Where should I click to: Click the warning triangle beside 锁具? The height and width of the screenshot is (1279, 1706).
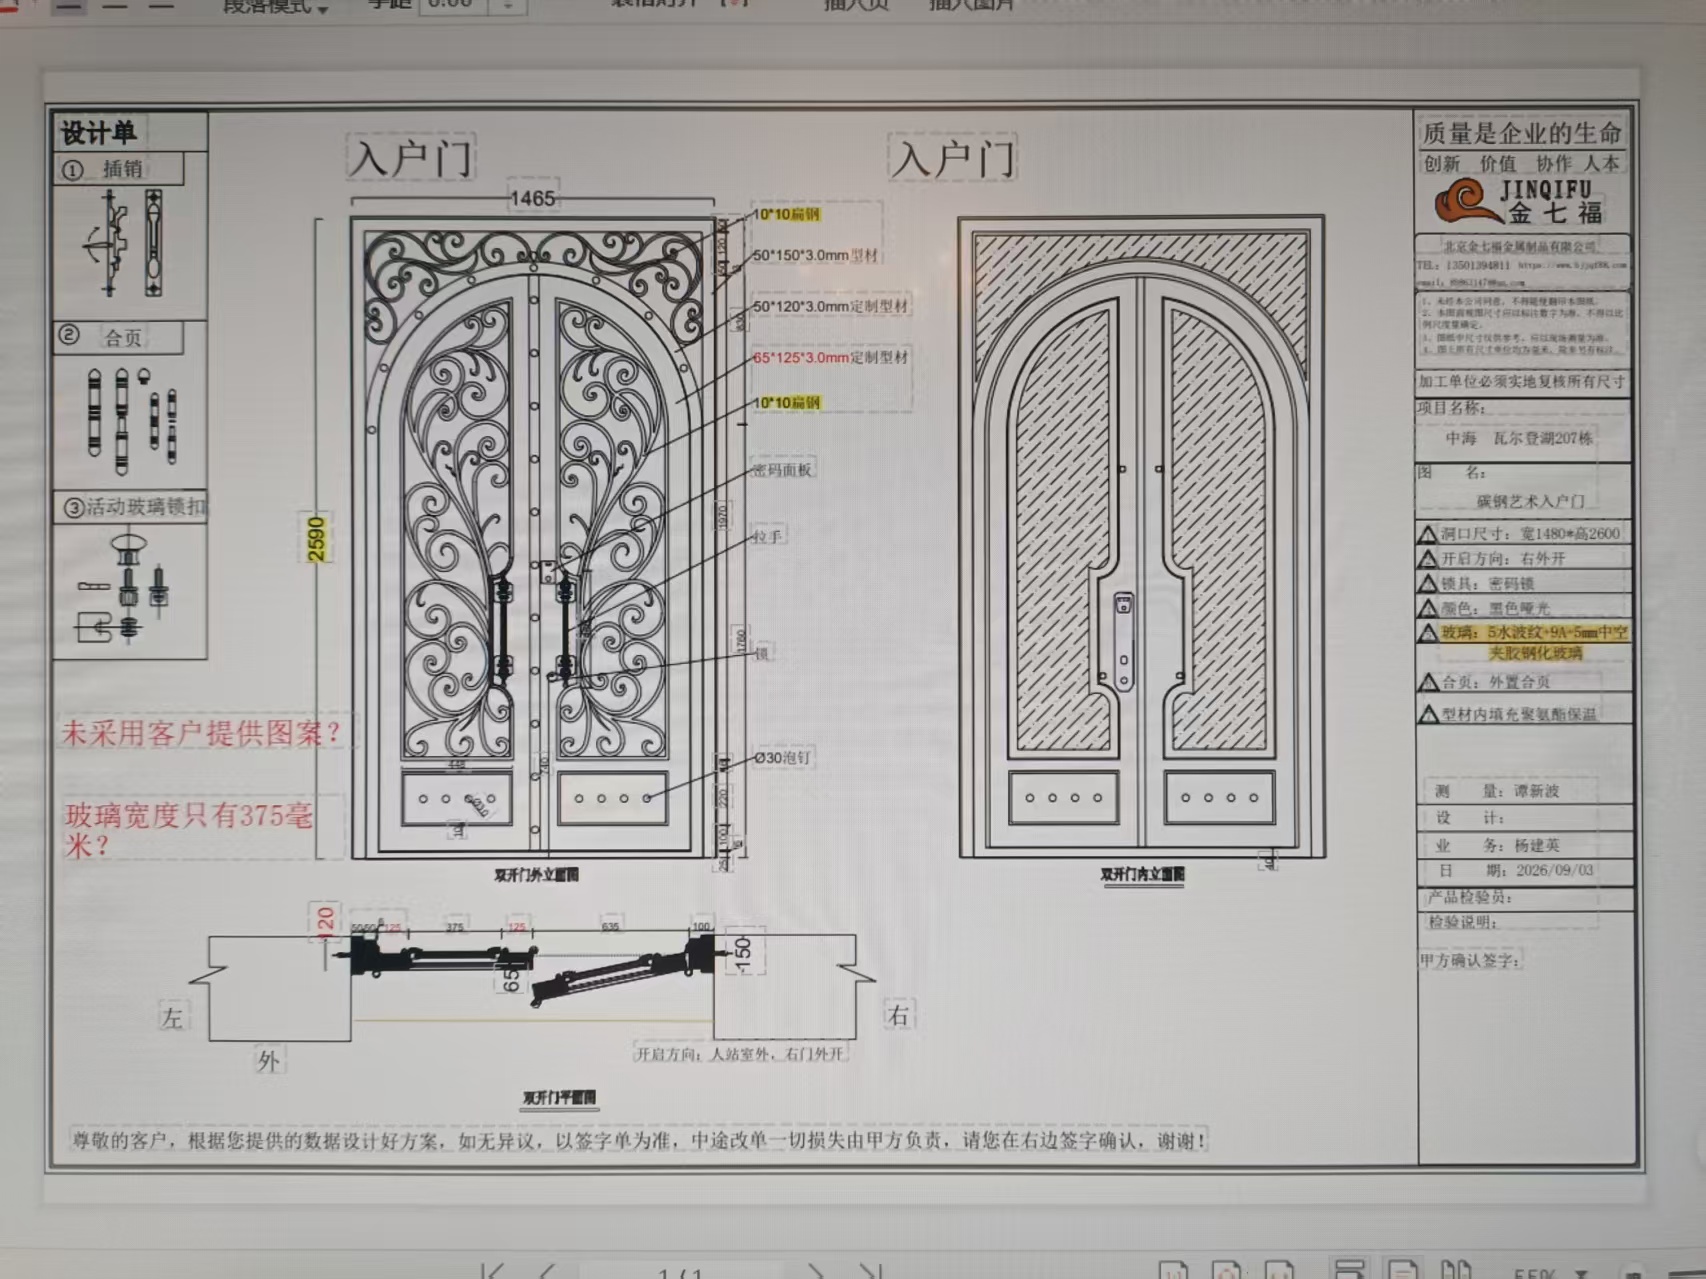[1428, 583]
